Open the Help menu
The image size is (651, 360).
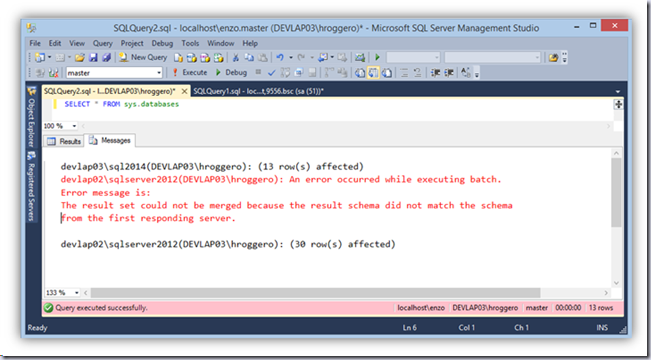click(250, 43)
